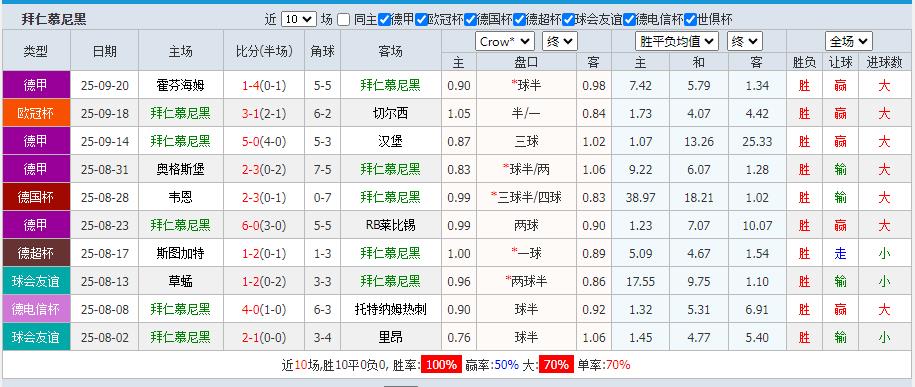
Task: Click the 草蜢 home team link
Action: pos(180,282)
